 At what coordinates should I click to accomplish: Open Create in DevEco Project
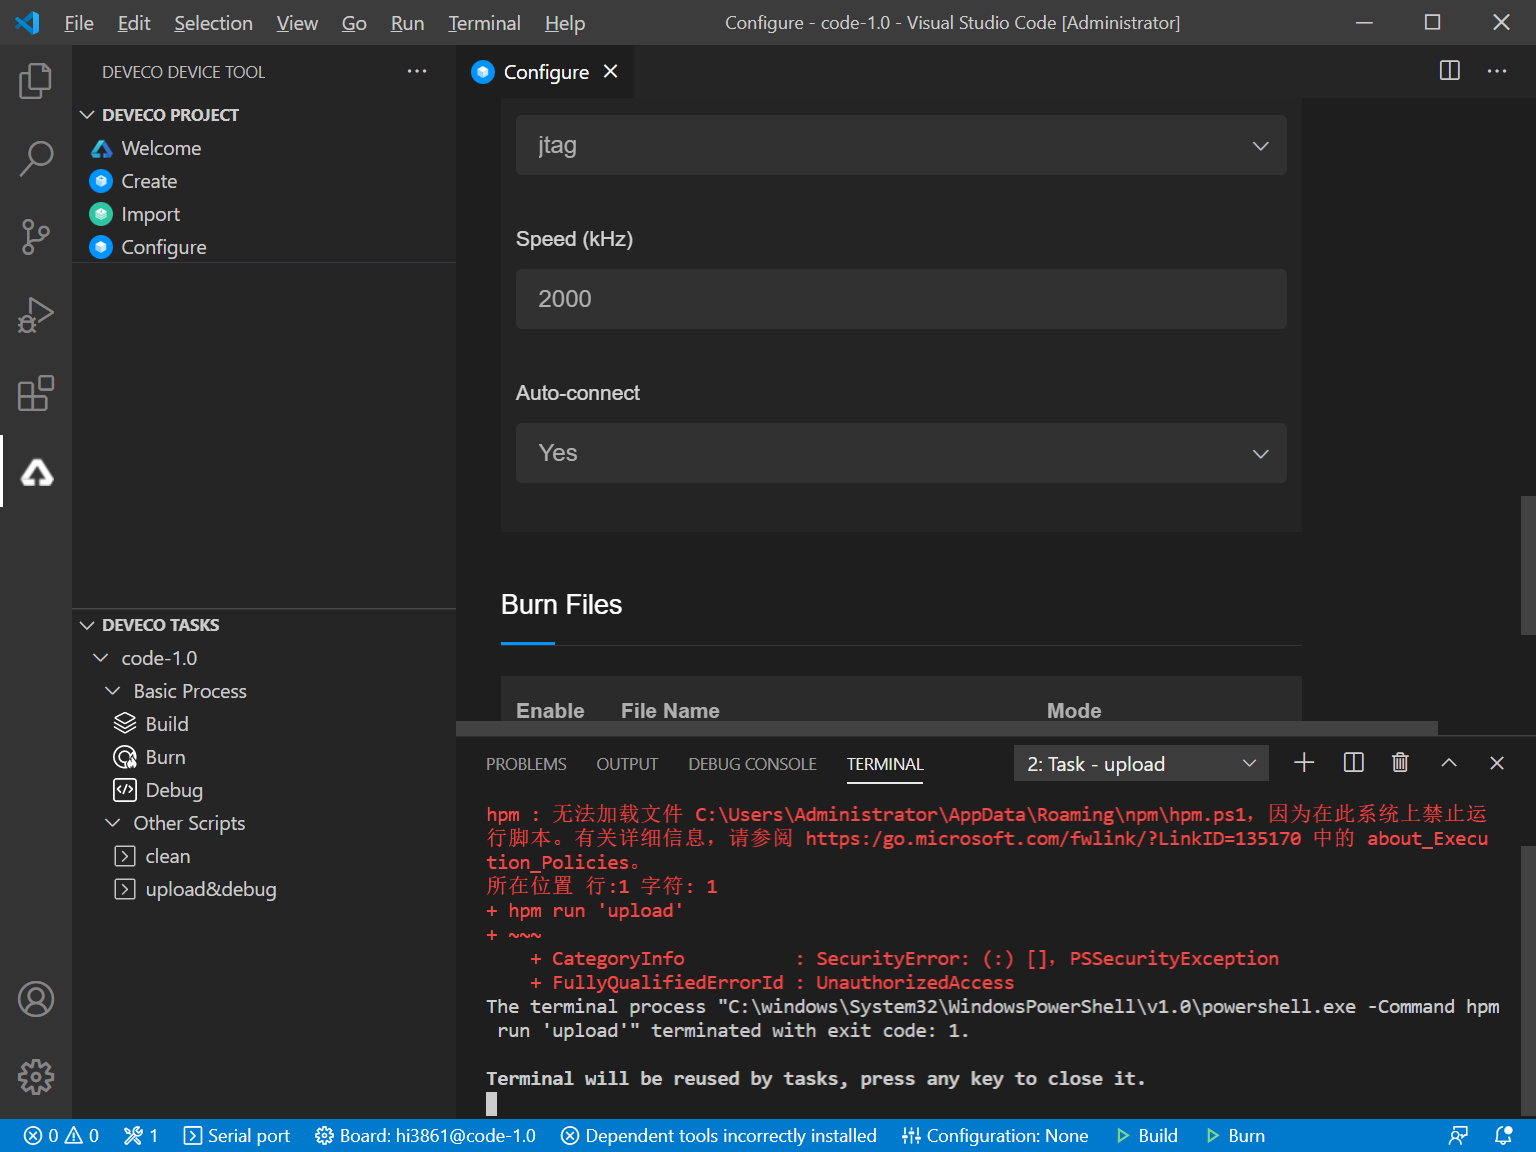click(x=149, y=181)
